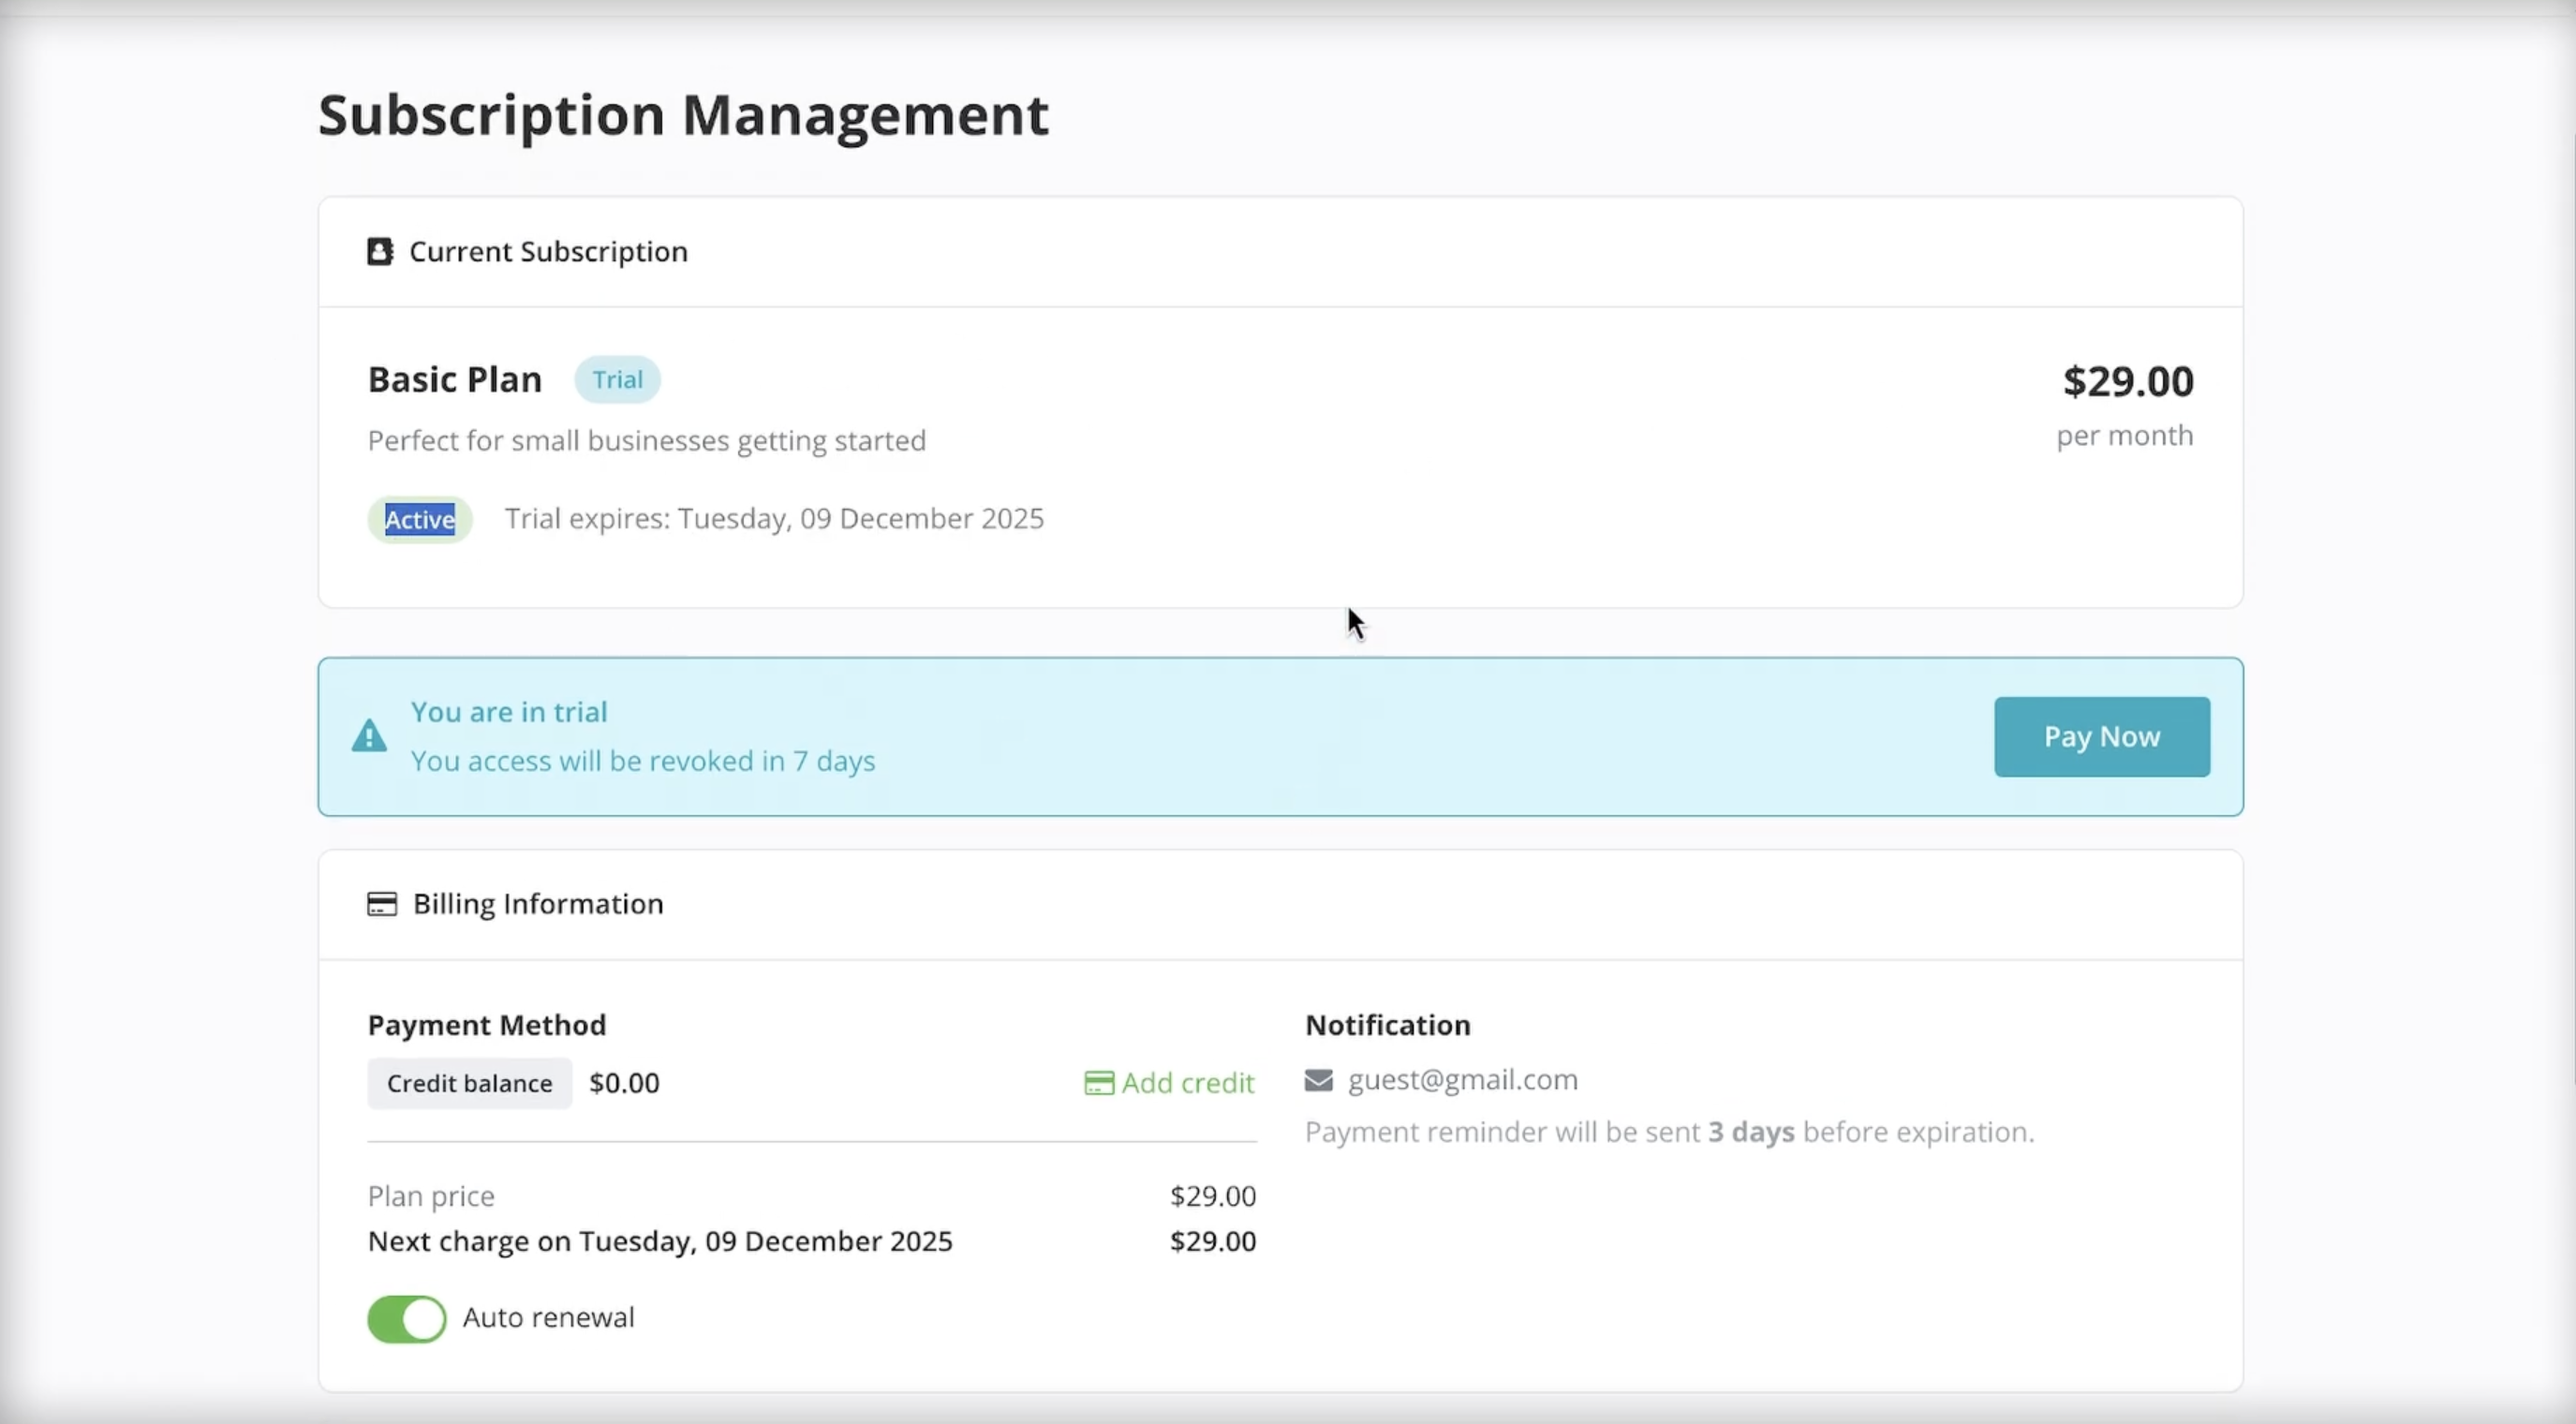
Task: Click the 'You are in trial' banner title
Action: [509, 712]
